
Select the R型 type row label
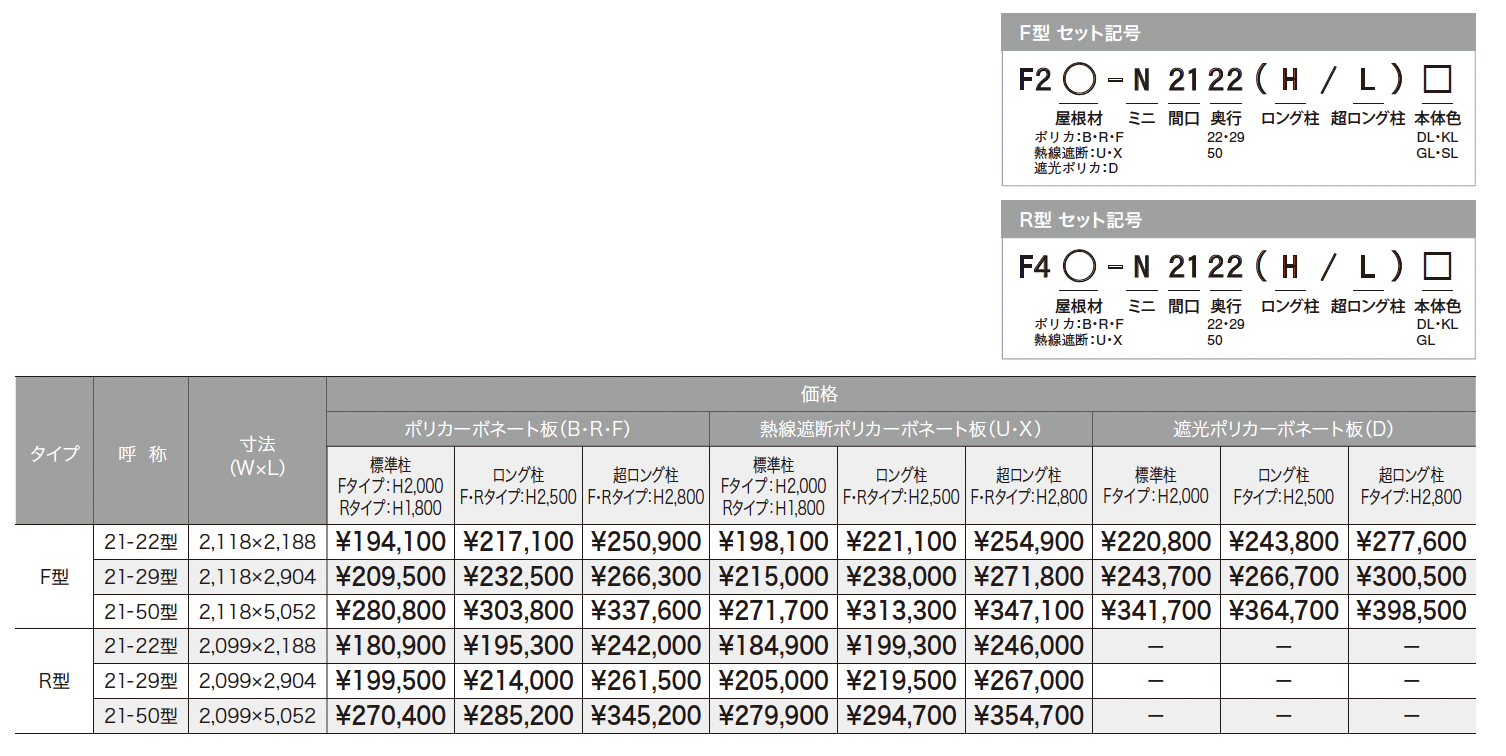click(54, 681)
